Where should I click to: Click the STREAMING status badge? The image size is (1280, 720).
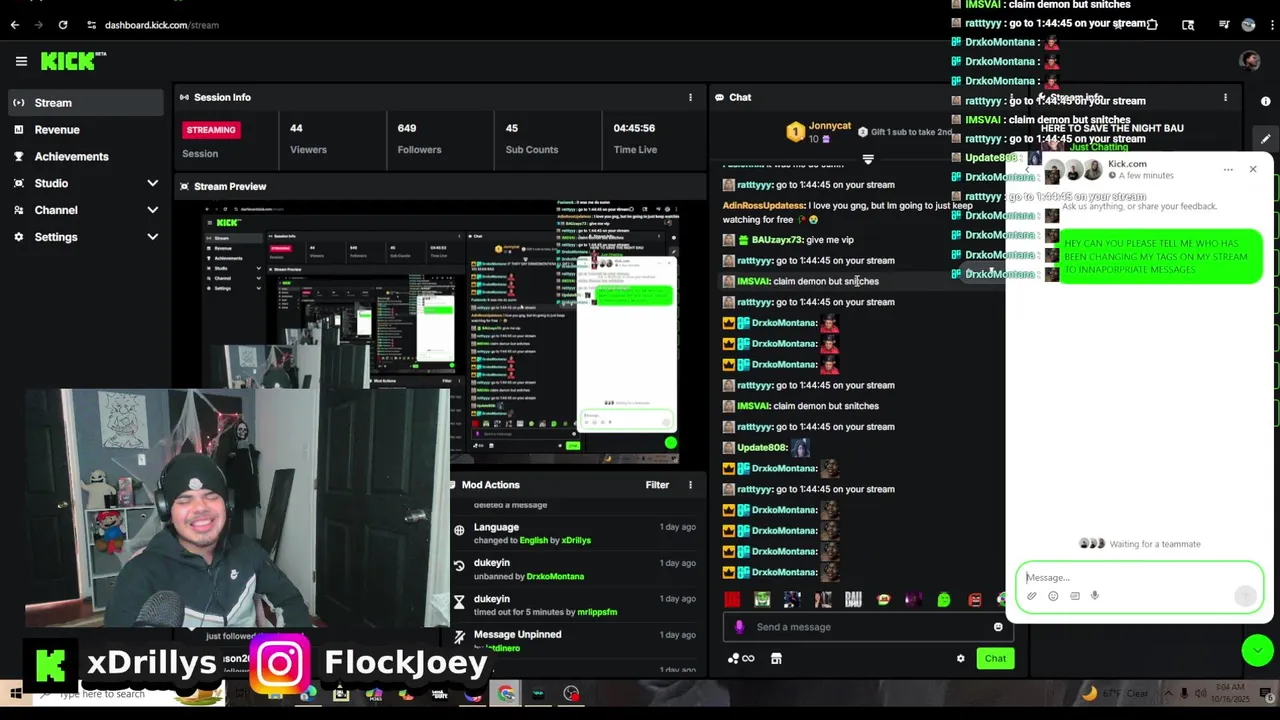click(x=211, y=129)
